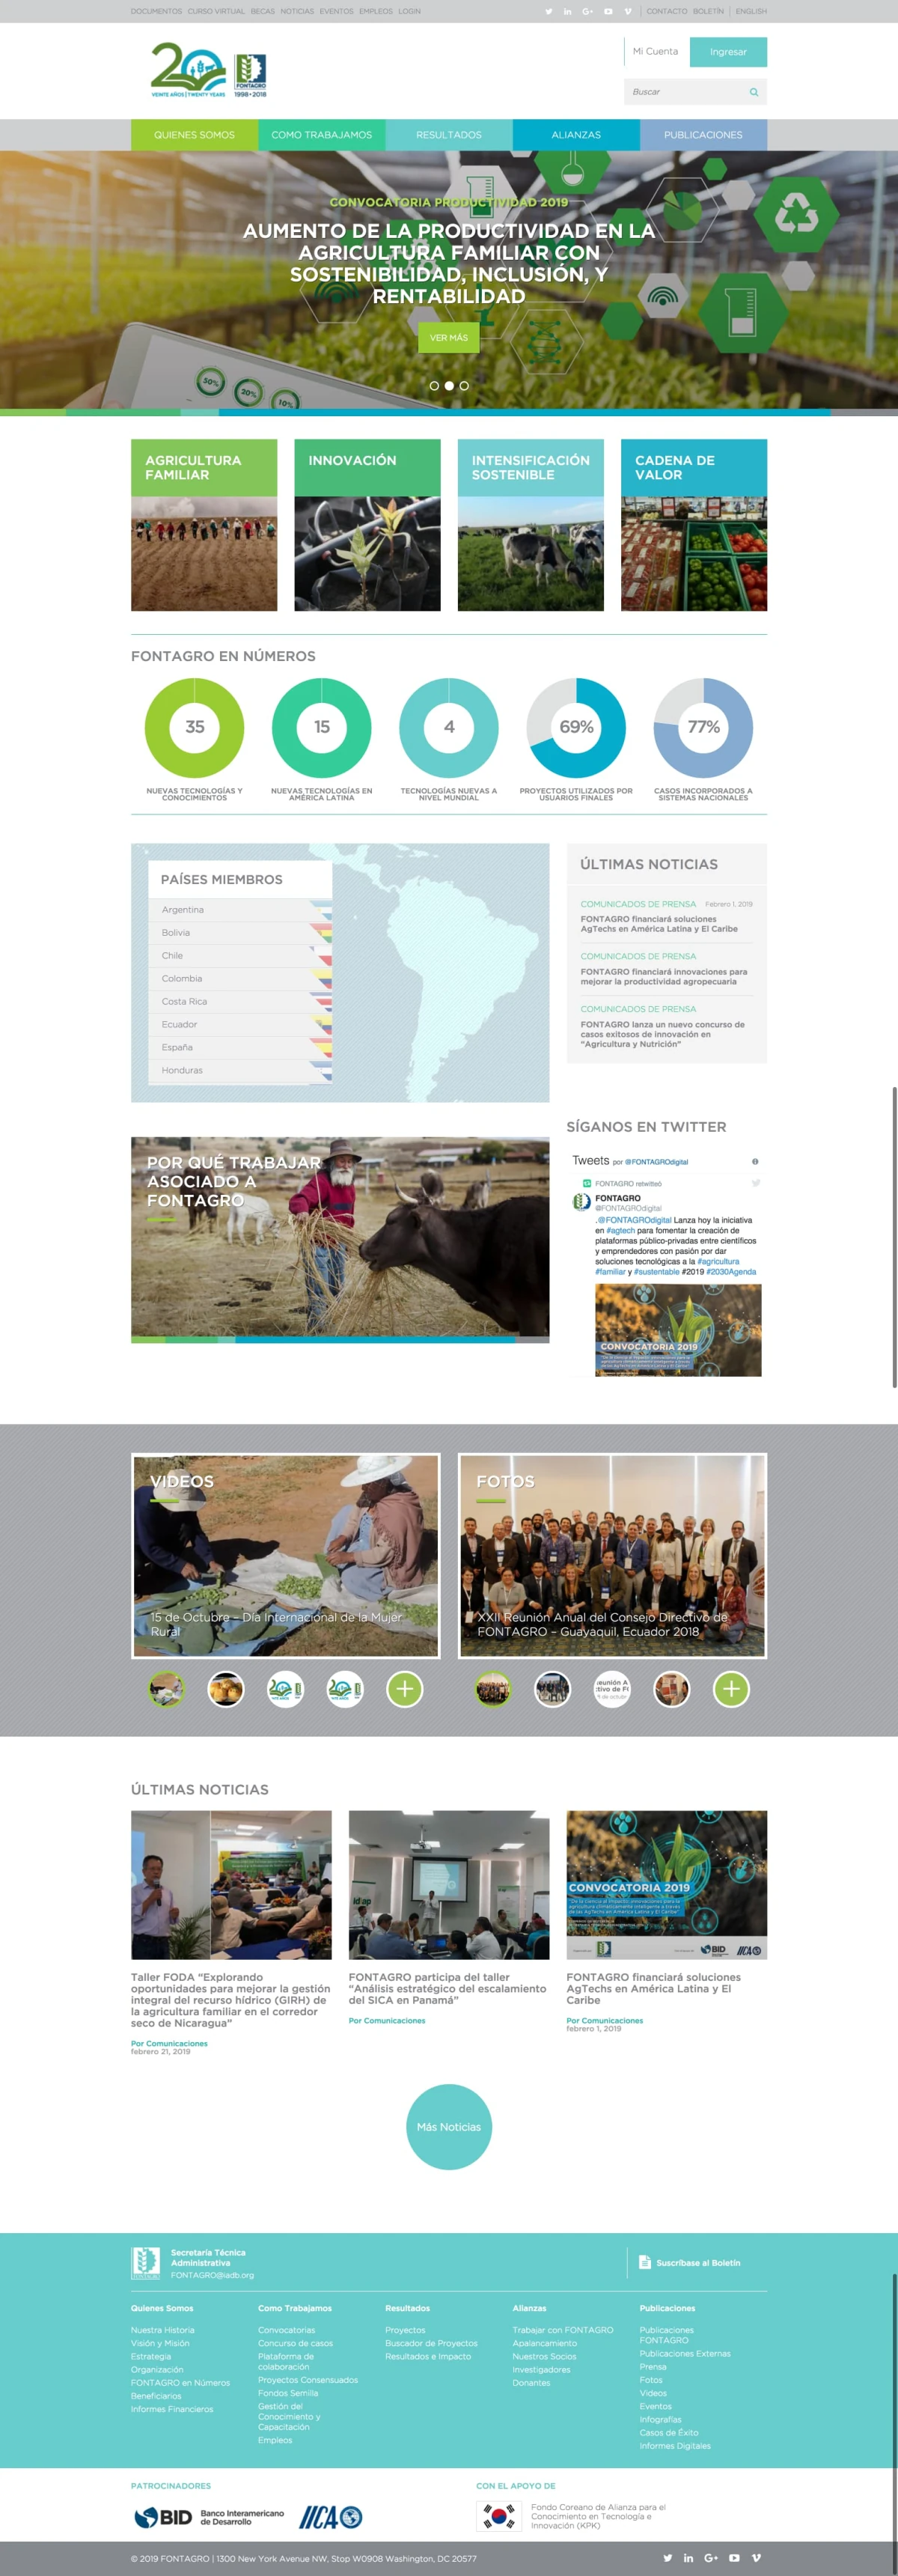The height and width of the screenshot is (2576, 898).
Task: Click the document icon beside Suscríbase al Boletín
Action: pyautogui.click(x=645, y=2262)
